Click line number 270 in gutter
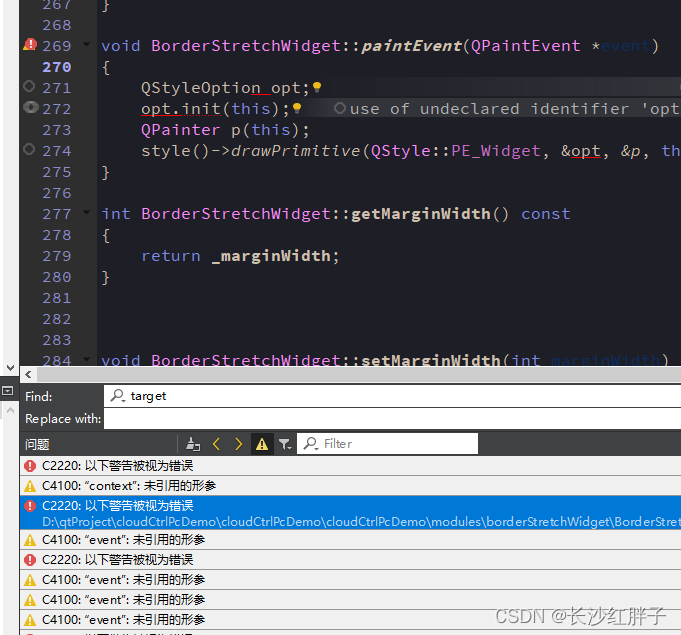Image resolution: width=681 pixels, height=635 pixels. pyautogui.click(x=56, y=67)
